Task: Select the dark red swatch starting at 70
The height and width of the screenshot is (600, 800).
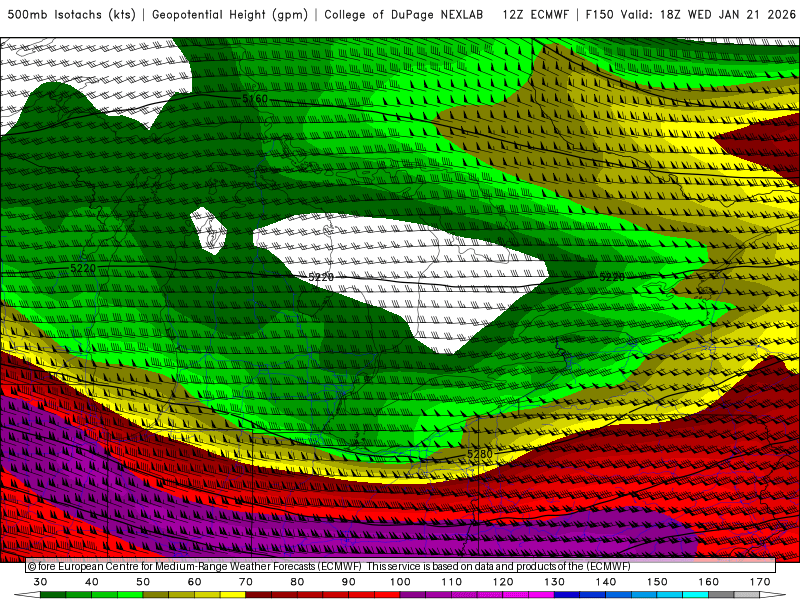Action: (x=259, y=595)
